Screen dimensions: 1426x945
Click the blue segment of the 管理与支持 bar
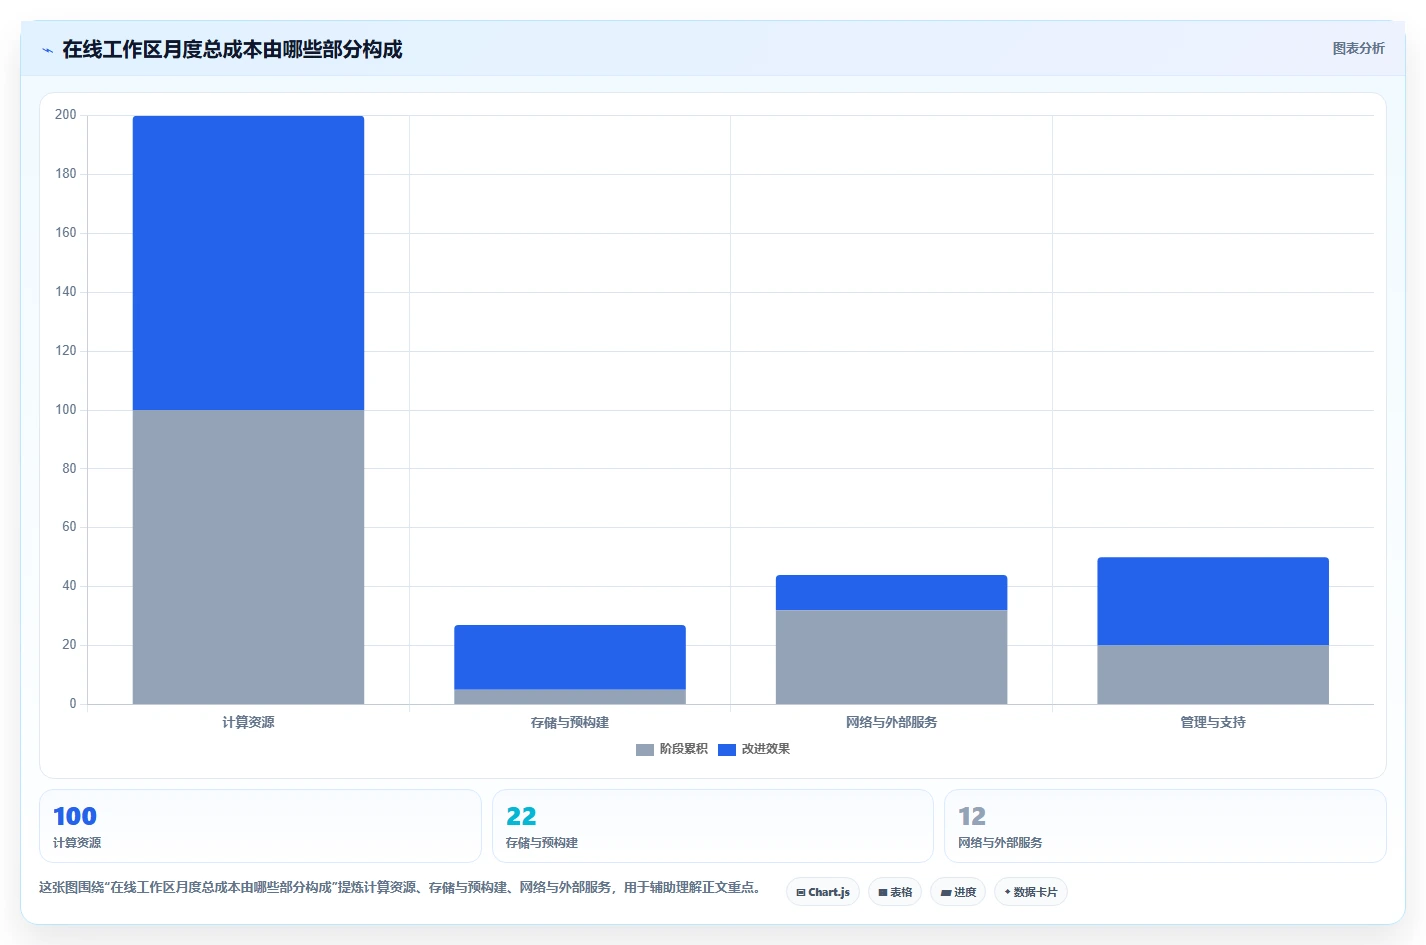(1213, 601)
